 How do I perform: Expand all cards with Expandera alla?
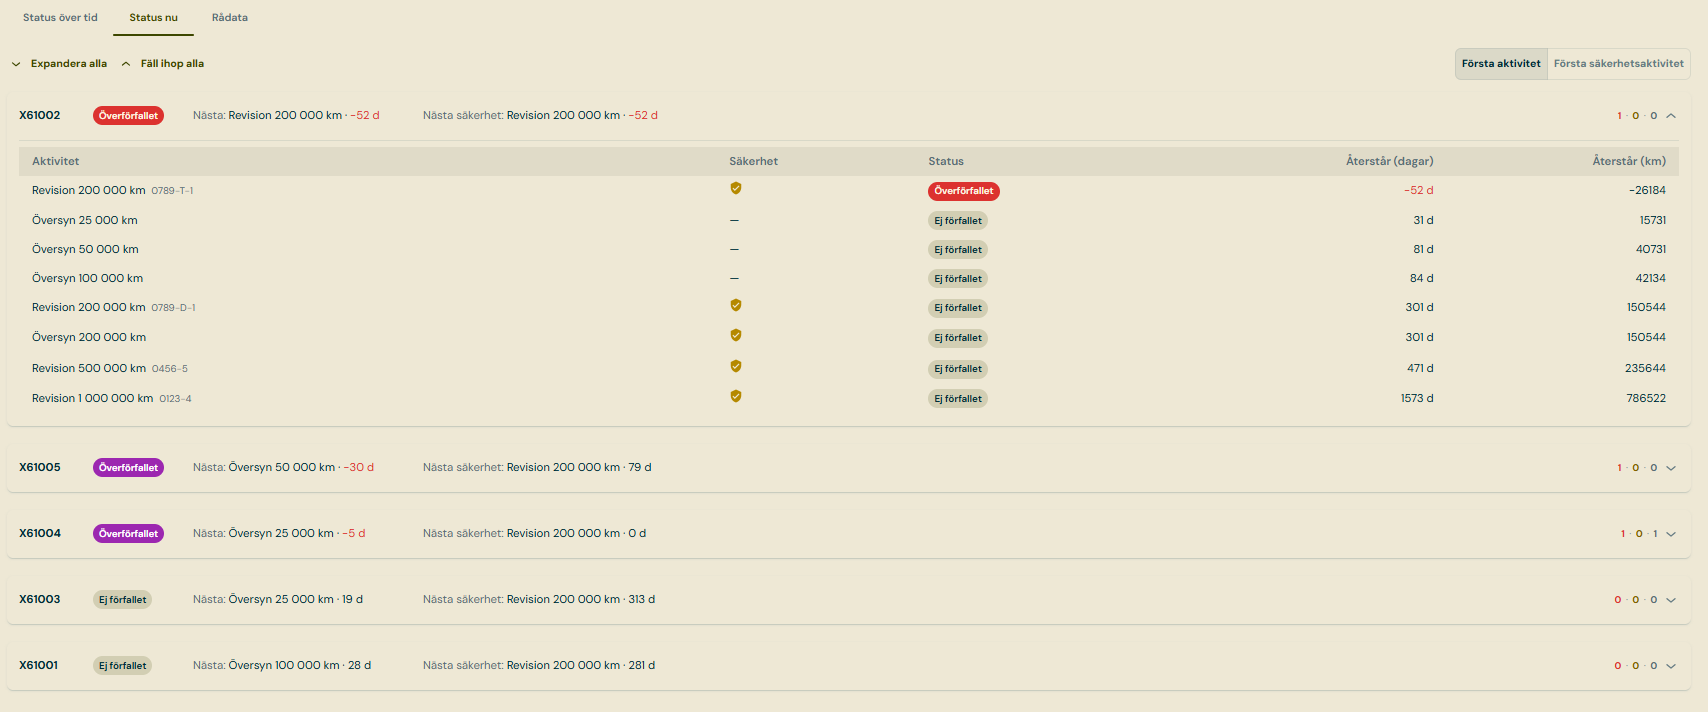pos(59,64)
